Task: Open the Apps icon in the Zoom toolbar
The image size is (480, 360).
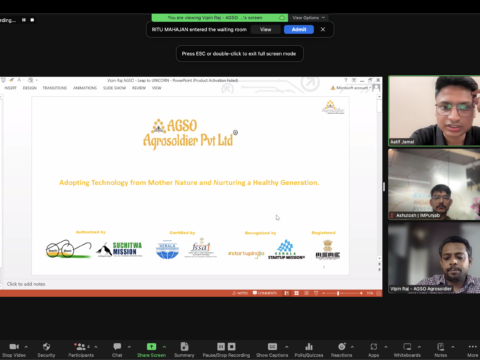Action: click(374, 347)
